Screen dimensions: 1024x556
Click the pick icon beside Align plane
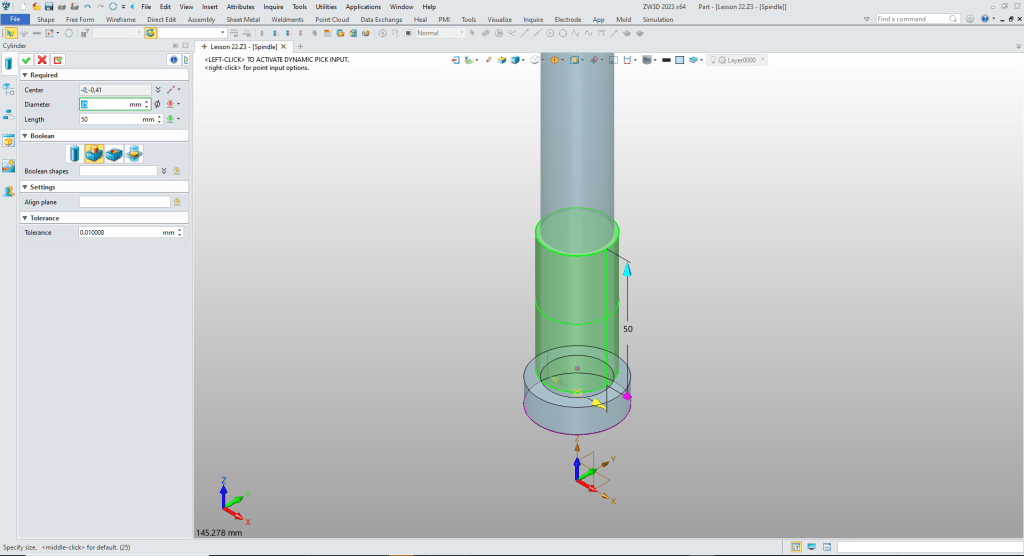point(177,202)
